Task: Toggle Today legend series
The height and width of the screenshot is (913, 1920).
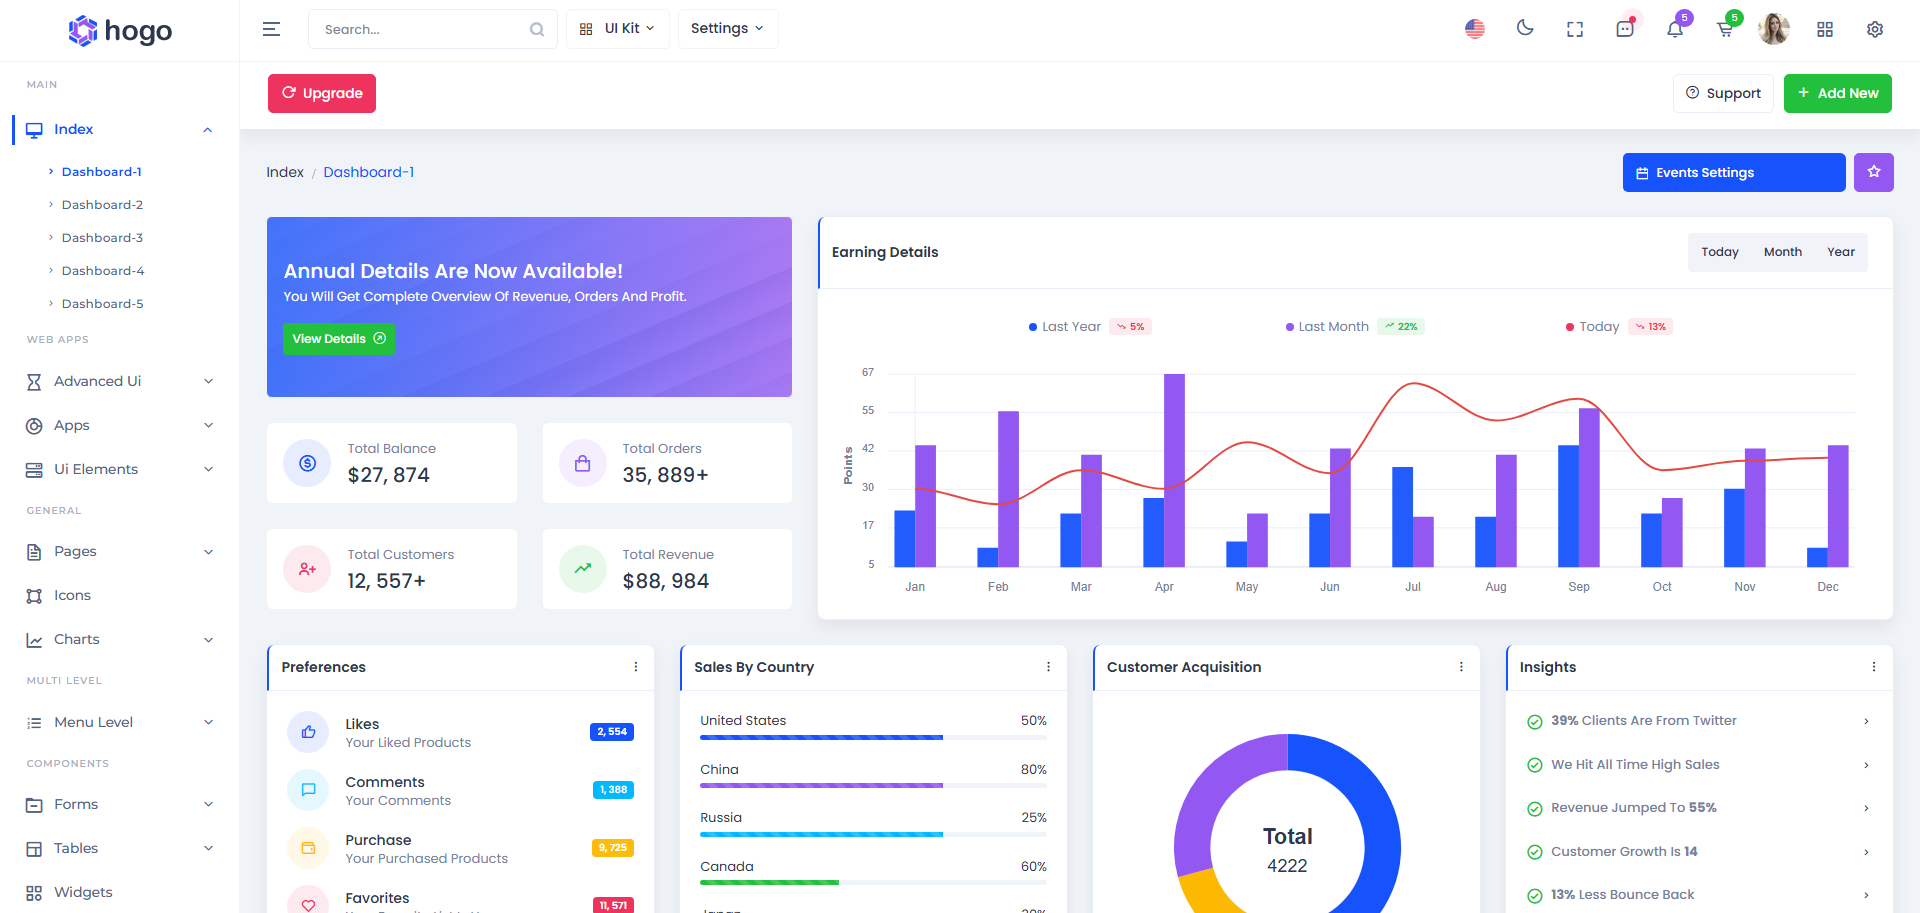Action: click(x=1592, y=327)
